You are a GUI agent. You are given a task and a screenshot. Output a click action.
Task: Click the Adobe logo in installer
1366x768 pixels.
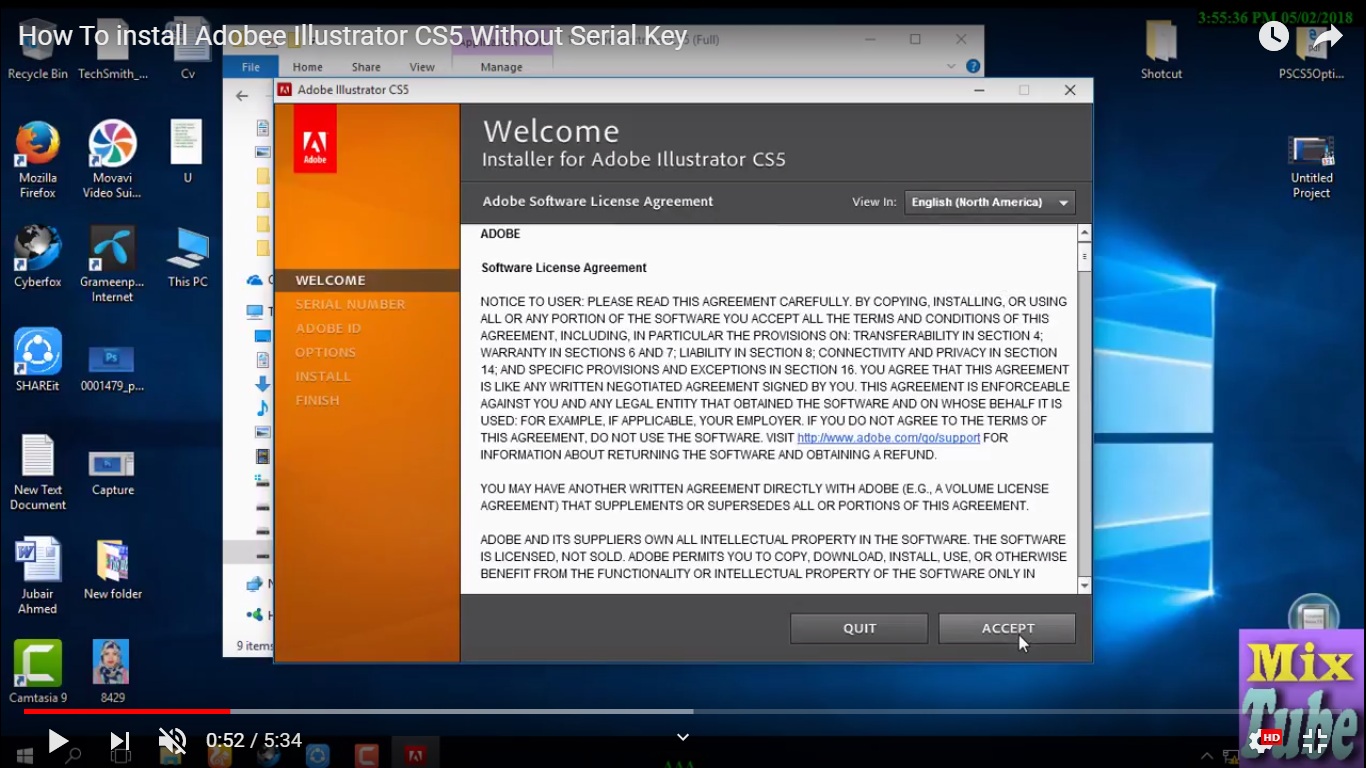click(x=315, y=139)
